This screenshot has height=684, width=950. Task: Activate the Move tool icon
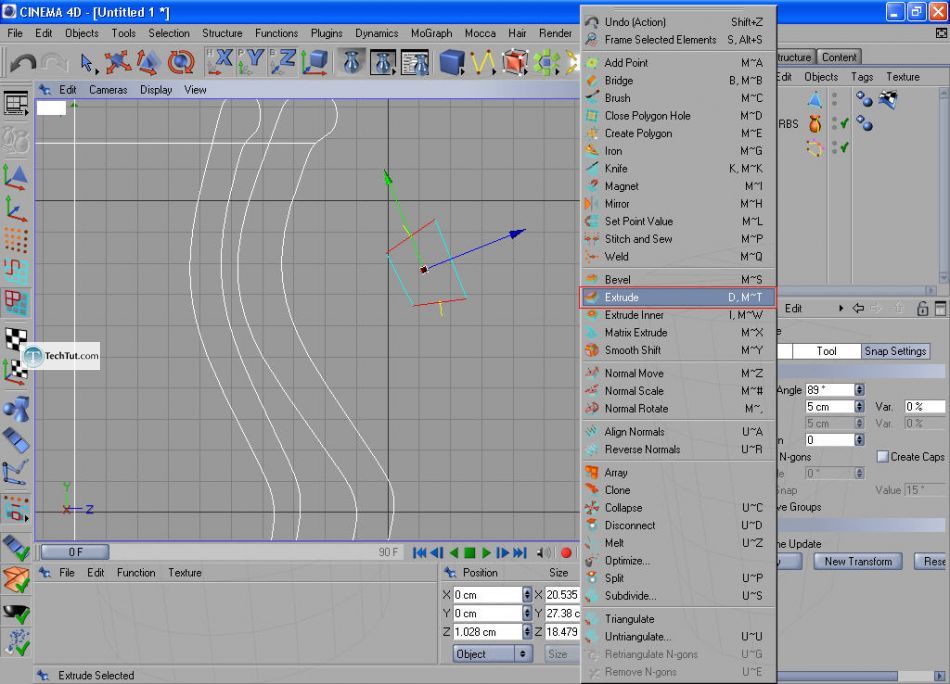coord(118,62)
